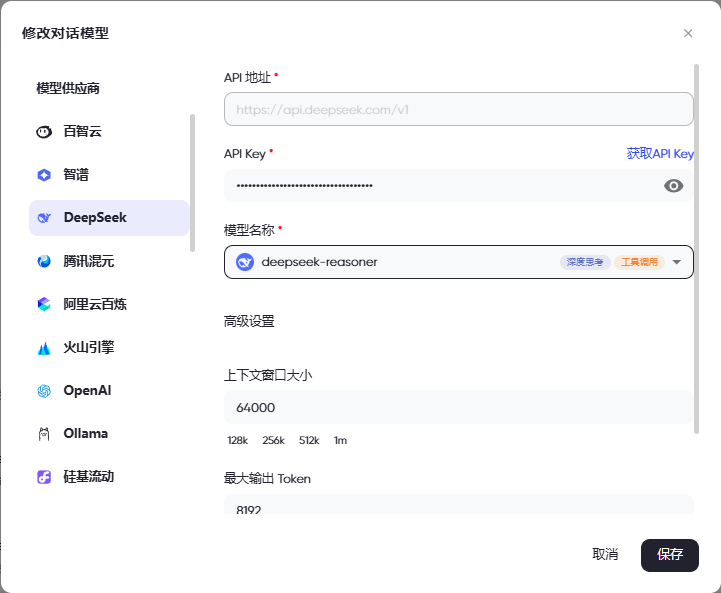This screenshot has width=721, height=593.
Task: Click the 工具调用 tag
Action: 639,262
